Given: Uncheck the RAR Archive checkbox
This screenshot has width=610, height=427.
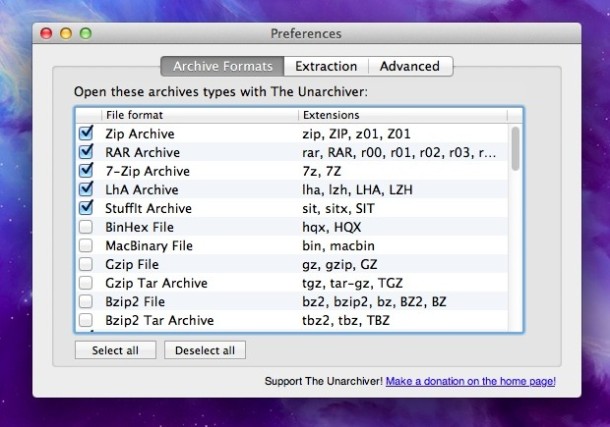Looking at the screenshot, I should click(x=86, y=152).
